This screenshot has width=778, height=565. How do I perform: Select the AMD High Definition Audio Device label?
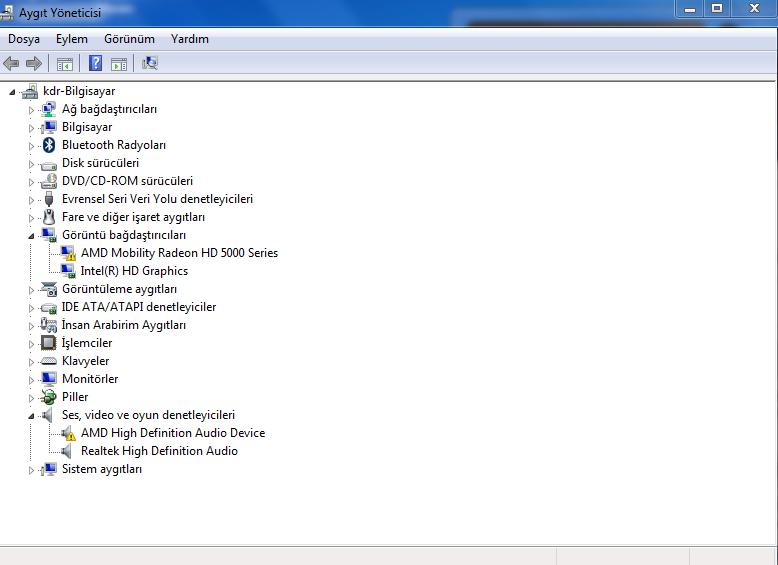(173, 433)
